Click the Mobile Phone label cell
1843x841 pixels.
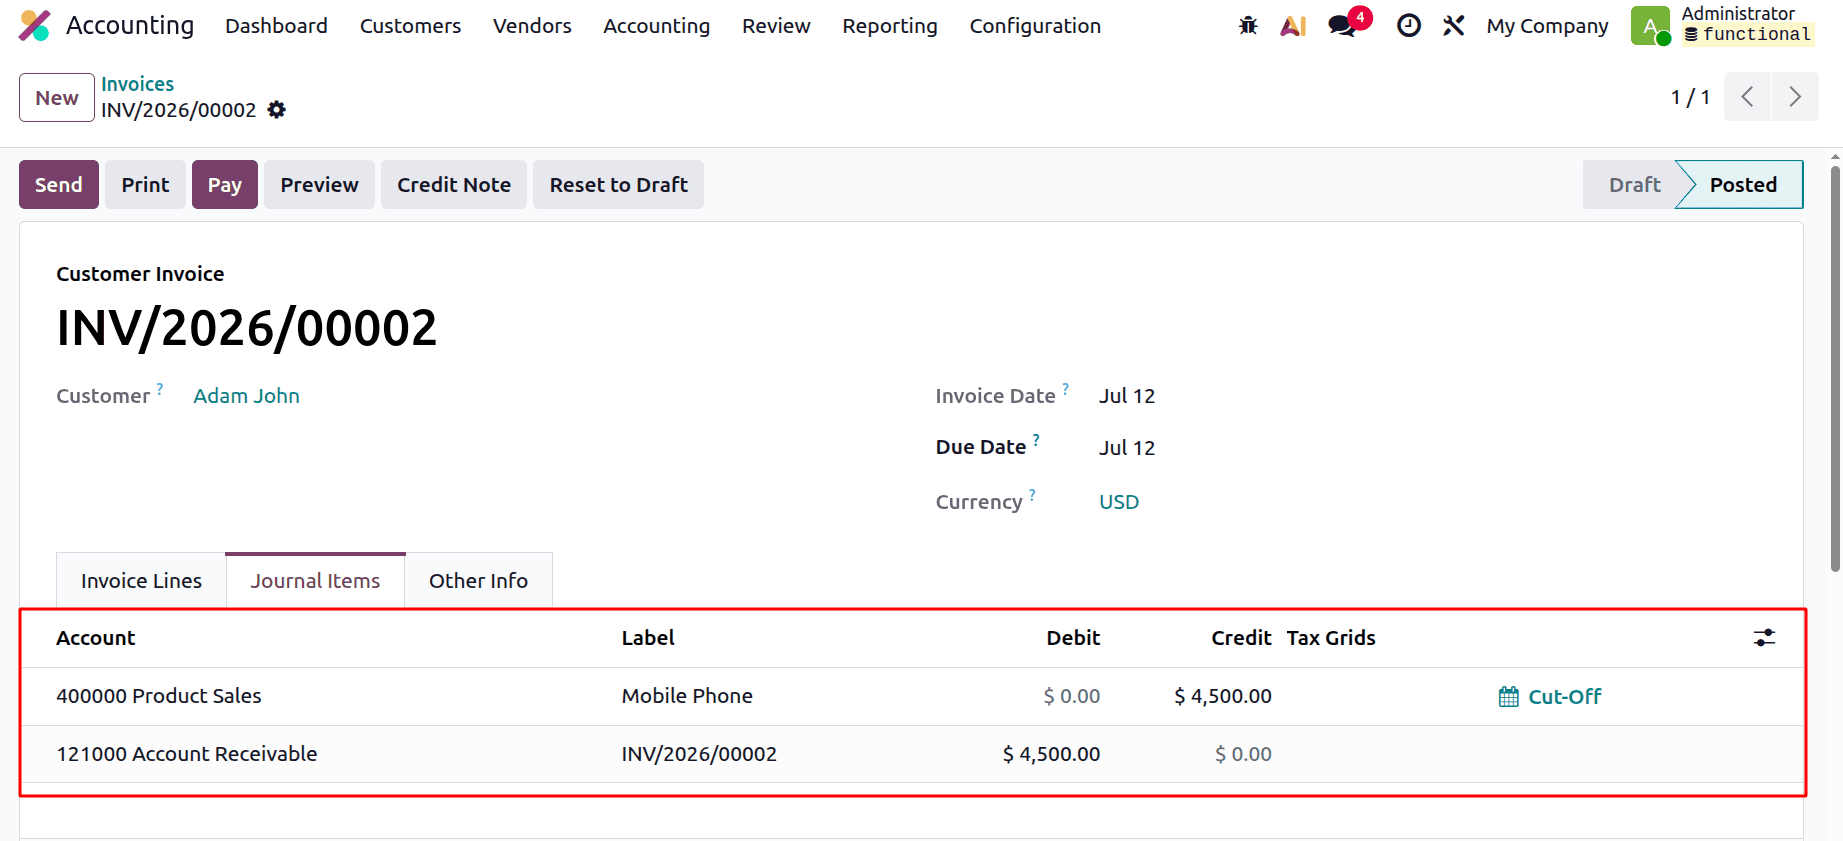[x=687, y=696]
